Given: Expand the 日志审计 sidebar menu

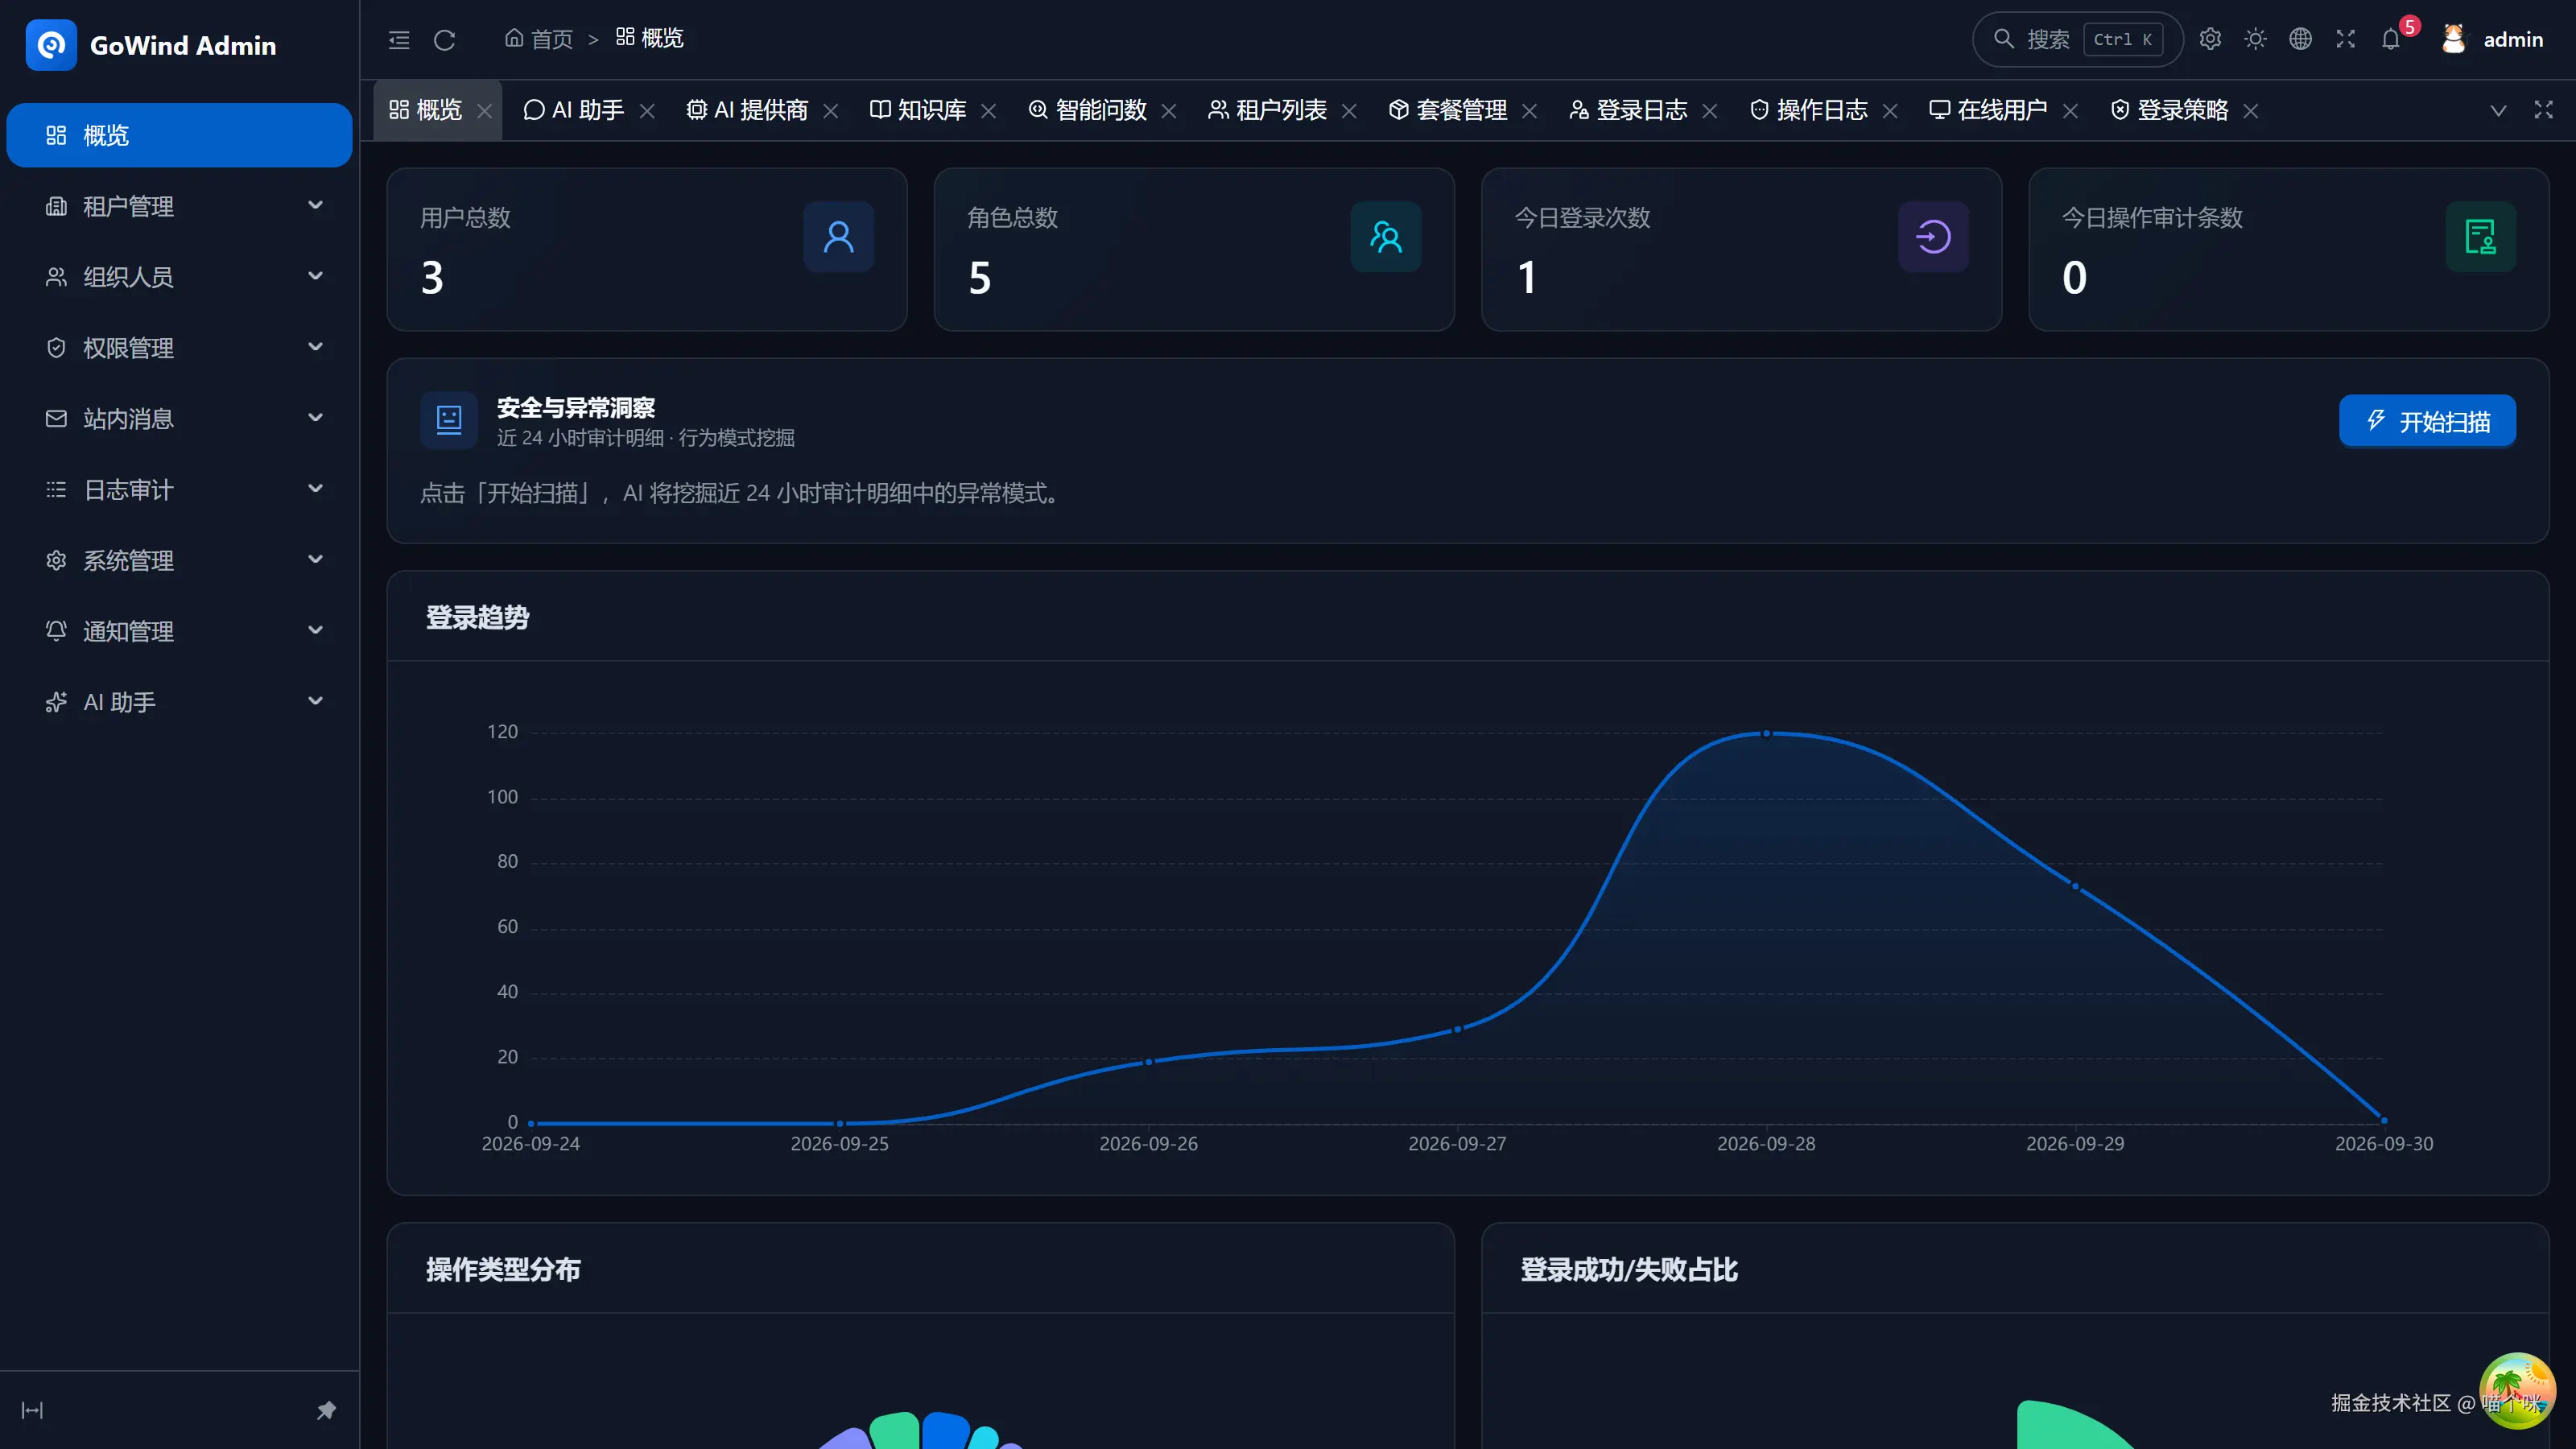Looking at the screenshot, I should tap(179, 489).
